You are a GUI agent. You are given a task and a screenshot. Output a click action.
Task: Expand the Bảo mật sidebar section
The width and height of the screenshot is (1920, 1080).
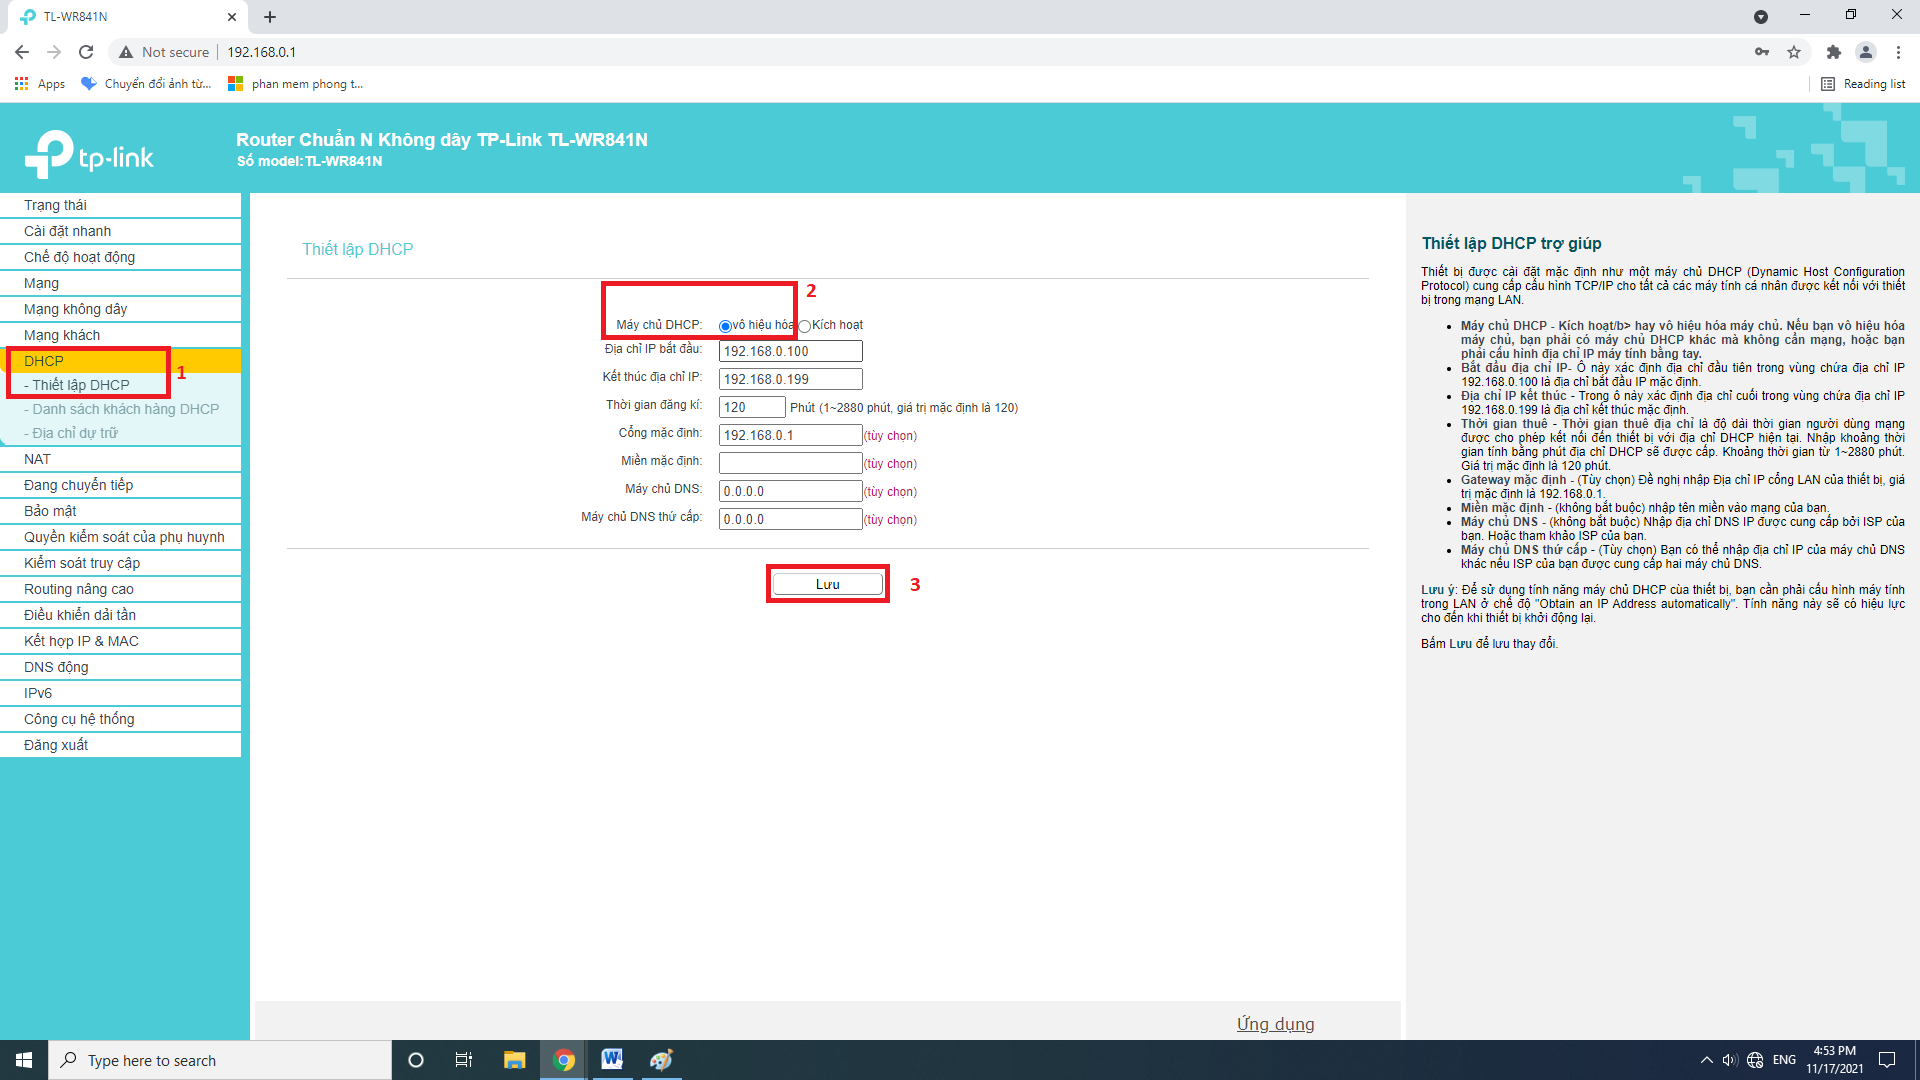tap(50, 511)
